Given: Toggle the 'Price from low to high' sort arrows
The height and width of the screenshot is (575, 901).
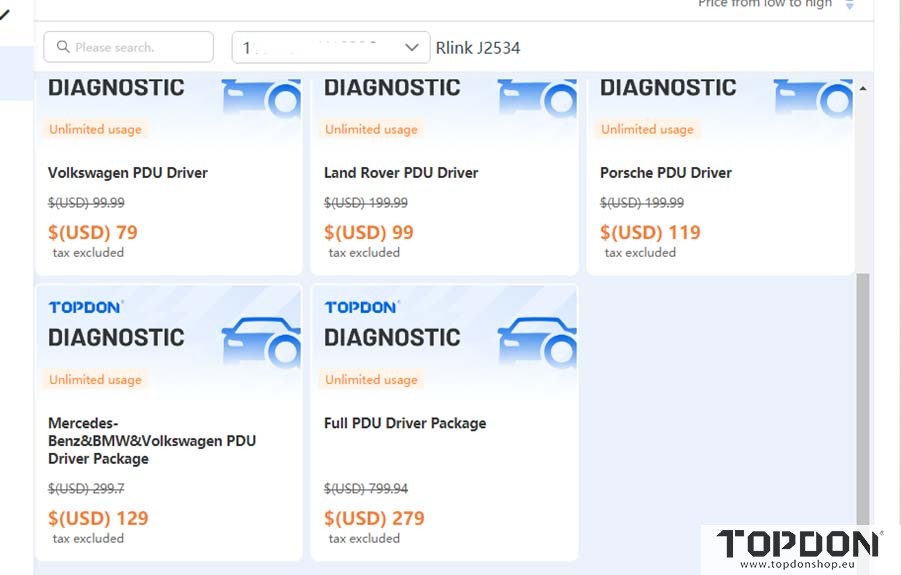Looking at the screenshot, I should pyautogui.click(x=850, y=5).
